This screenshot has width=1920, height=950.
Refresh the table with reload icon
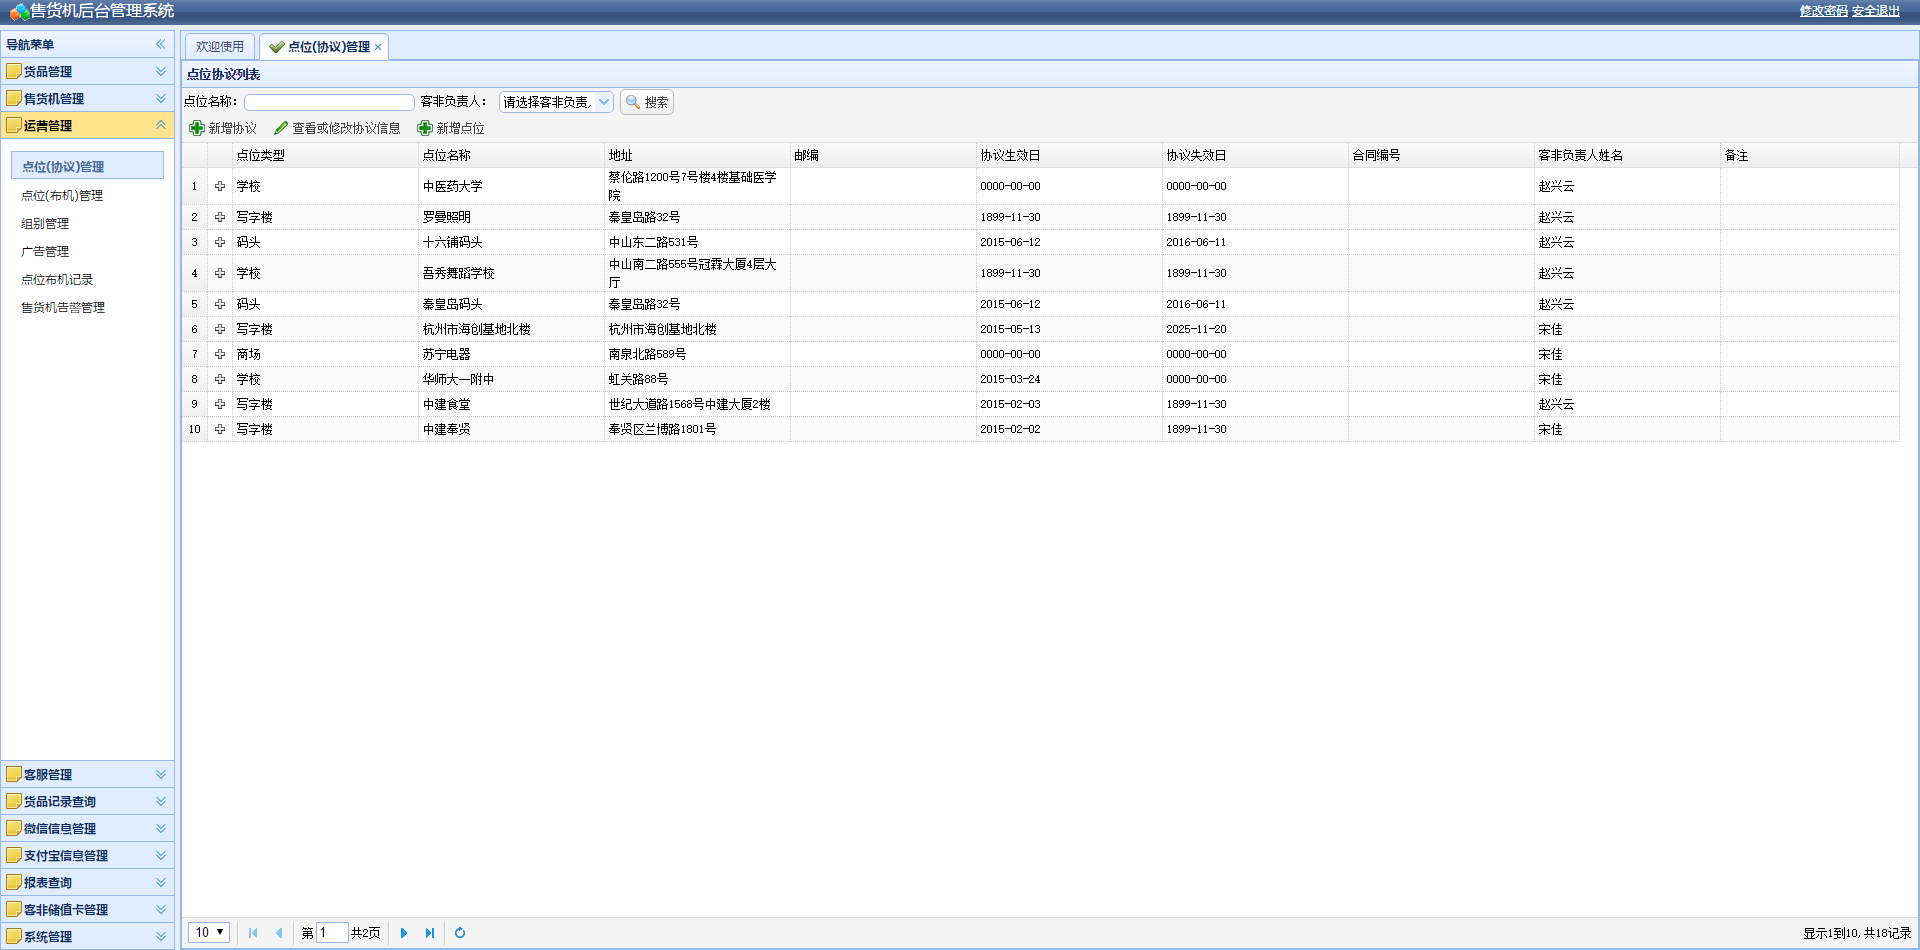(x=460, y=933)
